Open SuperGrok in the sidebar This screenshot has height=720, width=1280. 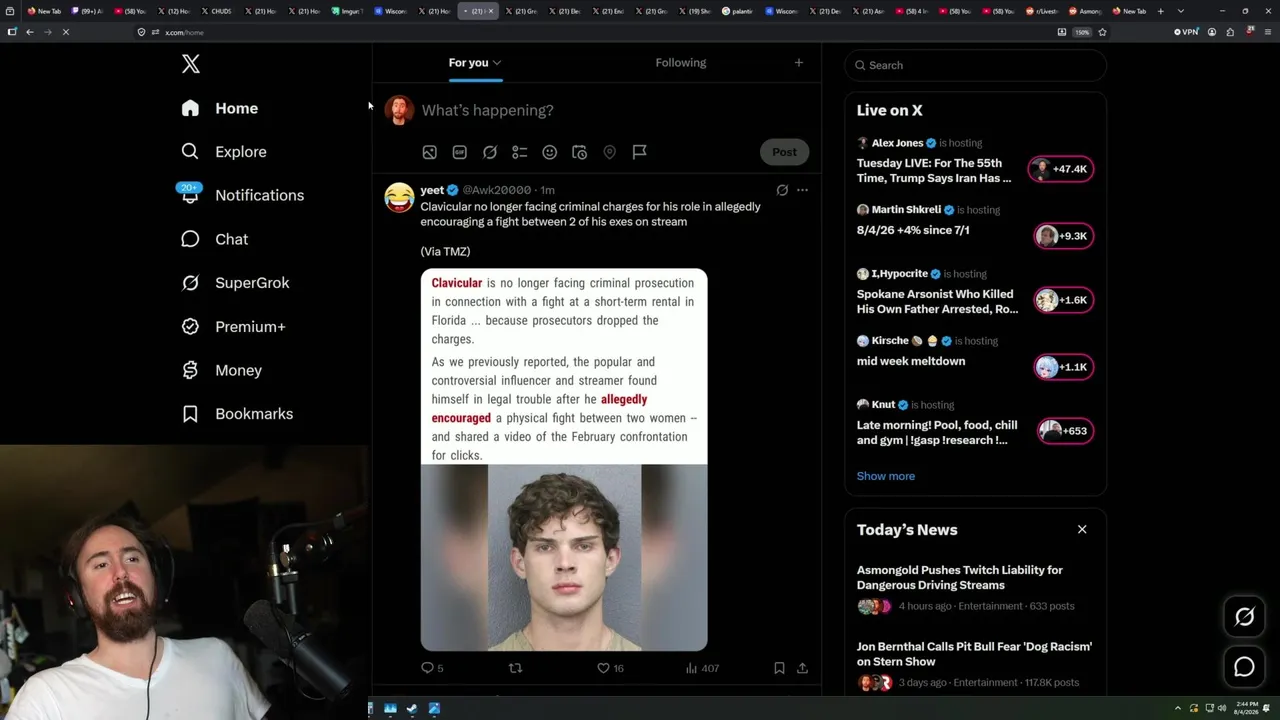(235, 283)
